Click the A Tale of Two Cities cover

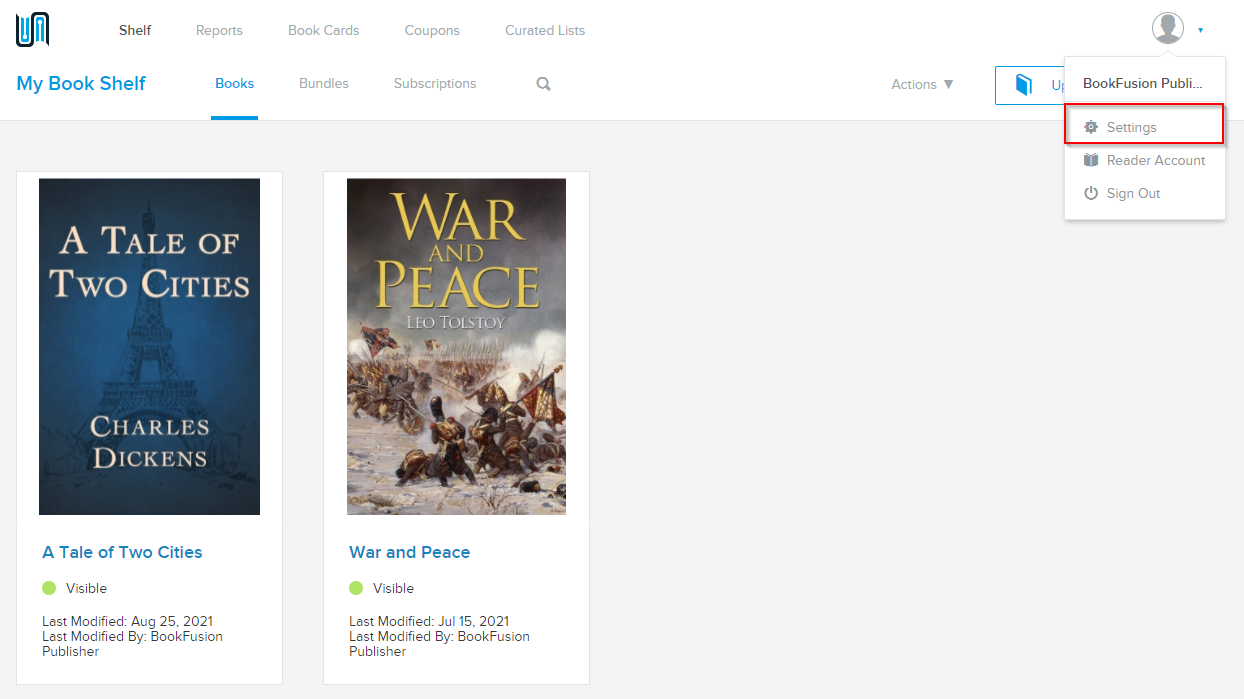pyautogui.click(x=149, y=347)
